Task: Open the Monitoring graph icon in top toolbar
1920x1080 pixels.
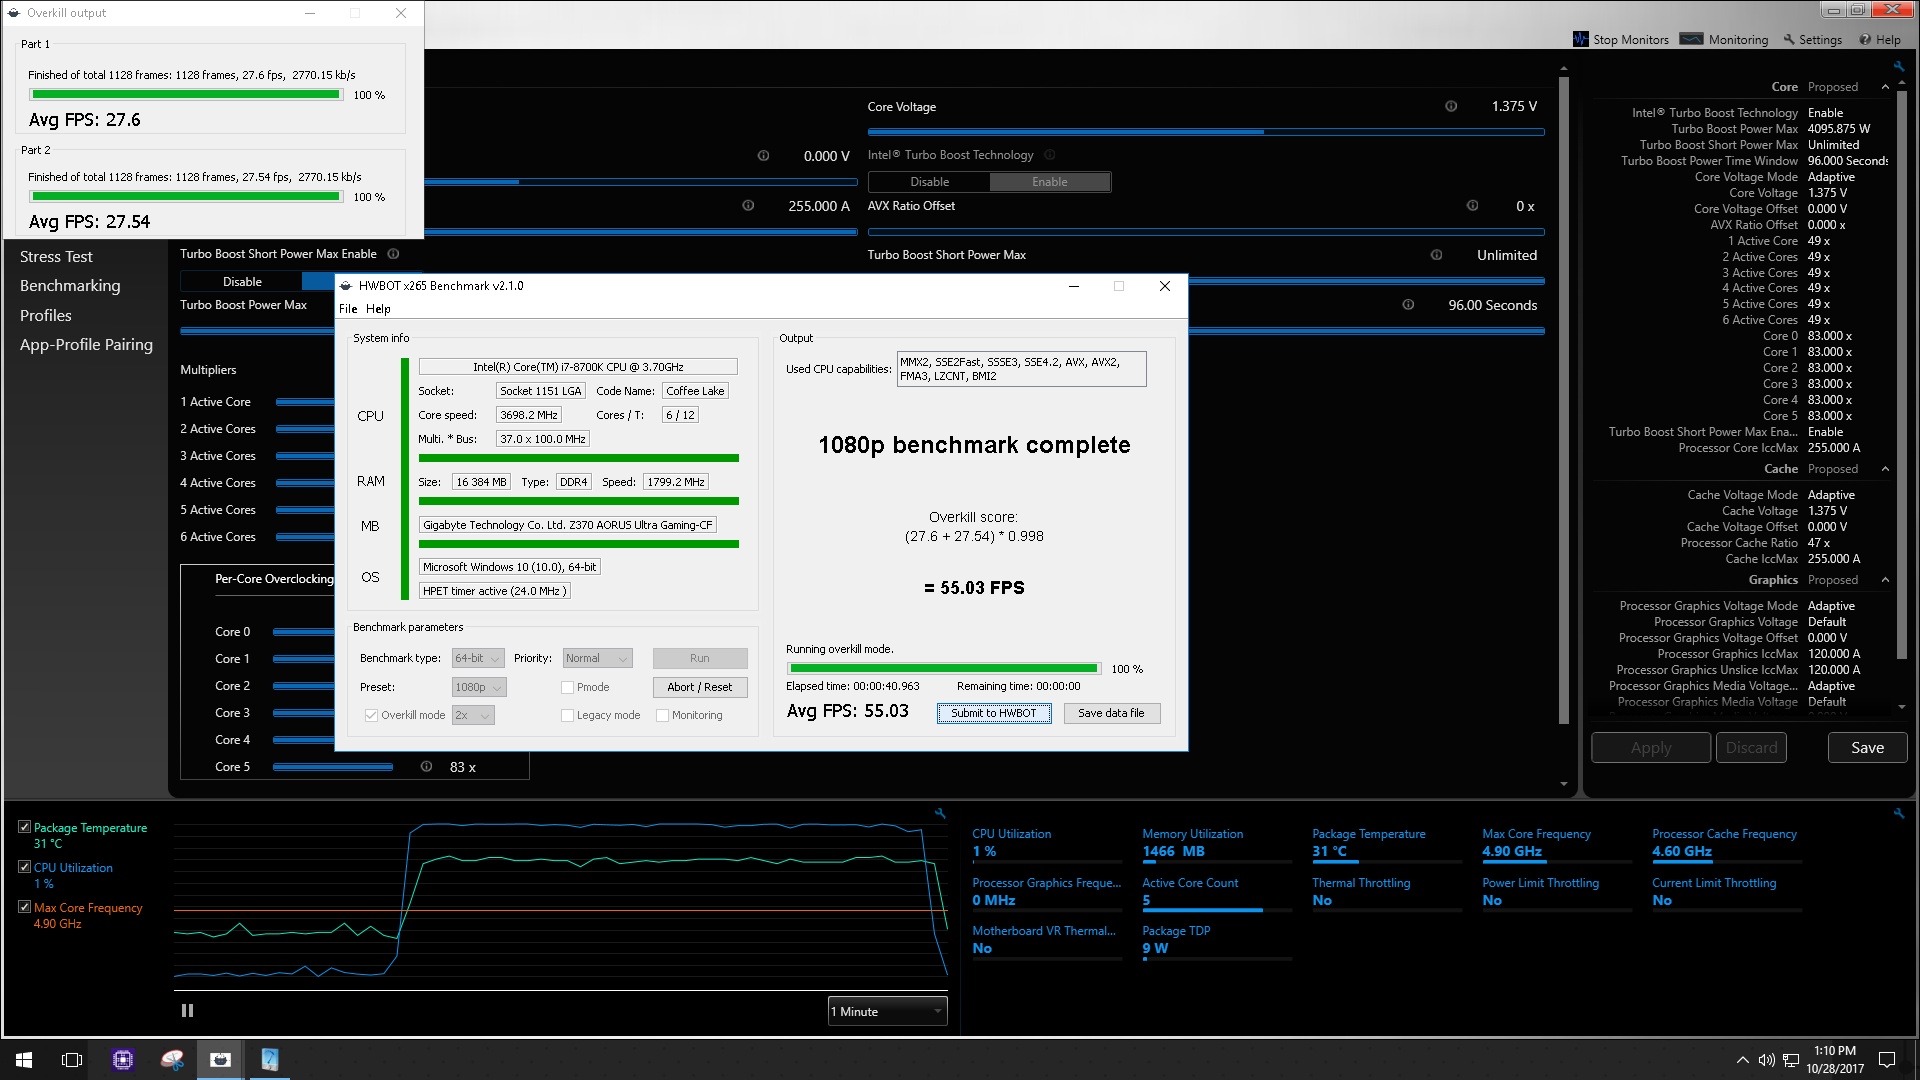Action: (1691, 39)
